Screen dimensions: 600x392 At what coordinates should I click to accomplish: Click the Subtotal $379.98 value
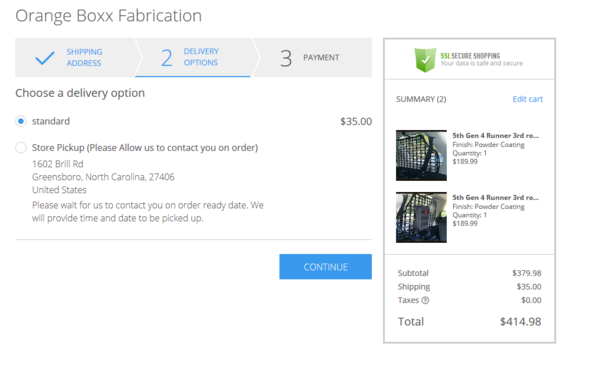pyautogui.click(x=527, y=273)
